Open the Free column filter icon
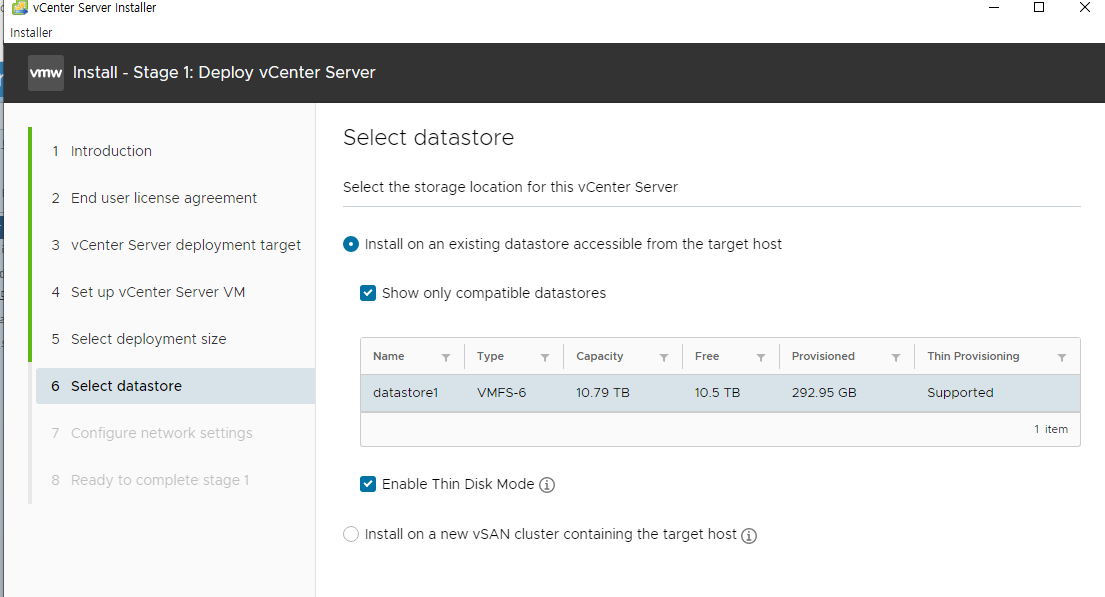Screen dimensions: 1105x597 coord(761,357)
